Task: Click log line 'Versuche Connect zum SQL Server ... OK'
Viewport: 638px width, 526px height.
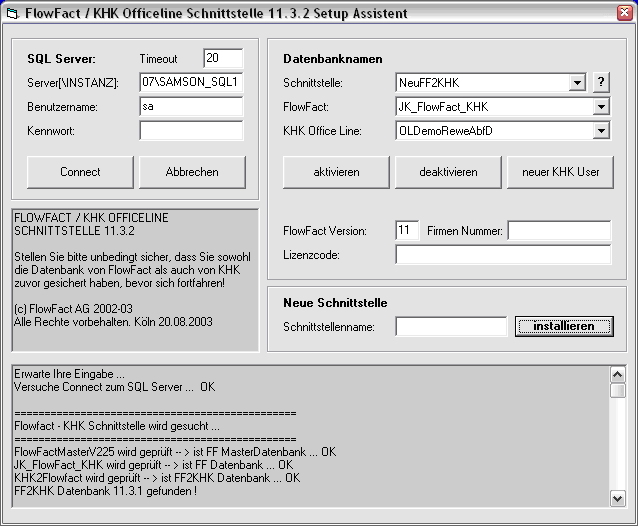Action: pos(114,387)
